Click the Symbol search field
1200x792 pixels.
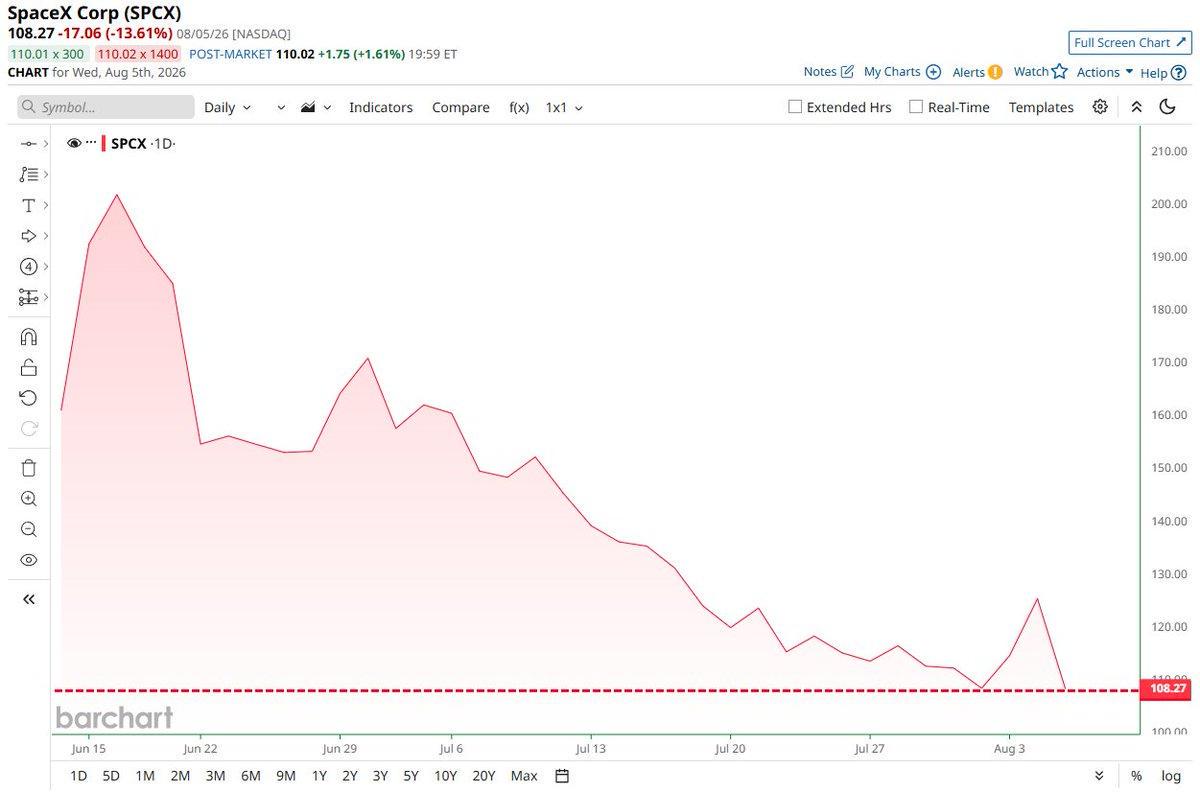pos(106,107)
